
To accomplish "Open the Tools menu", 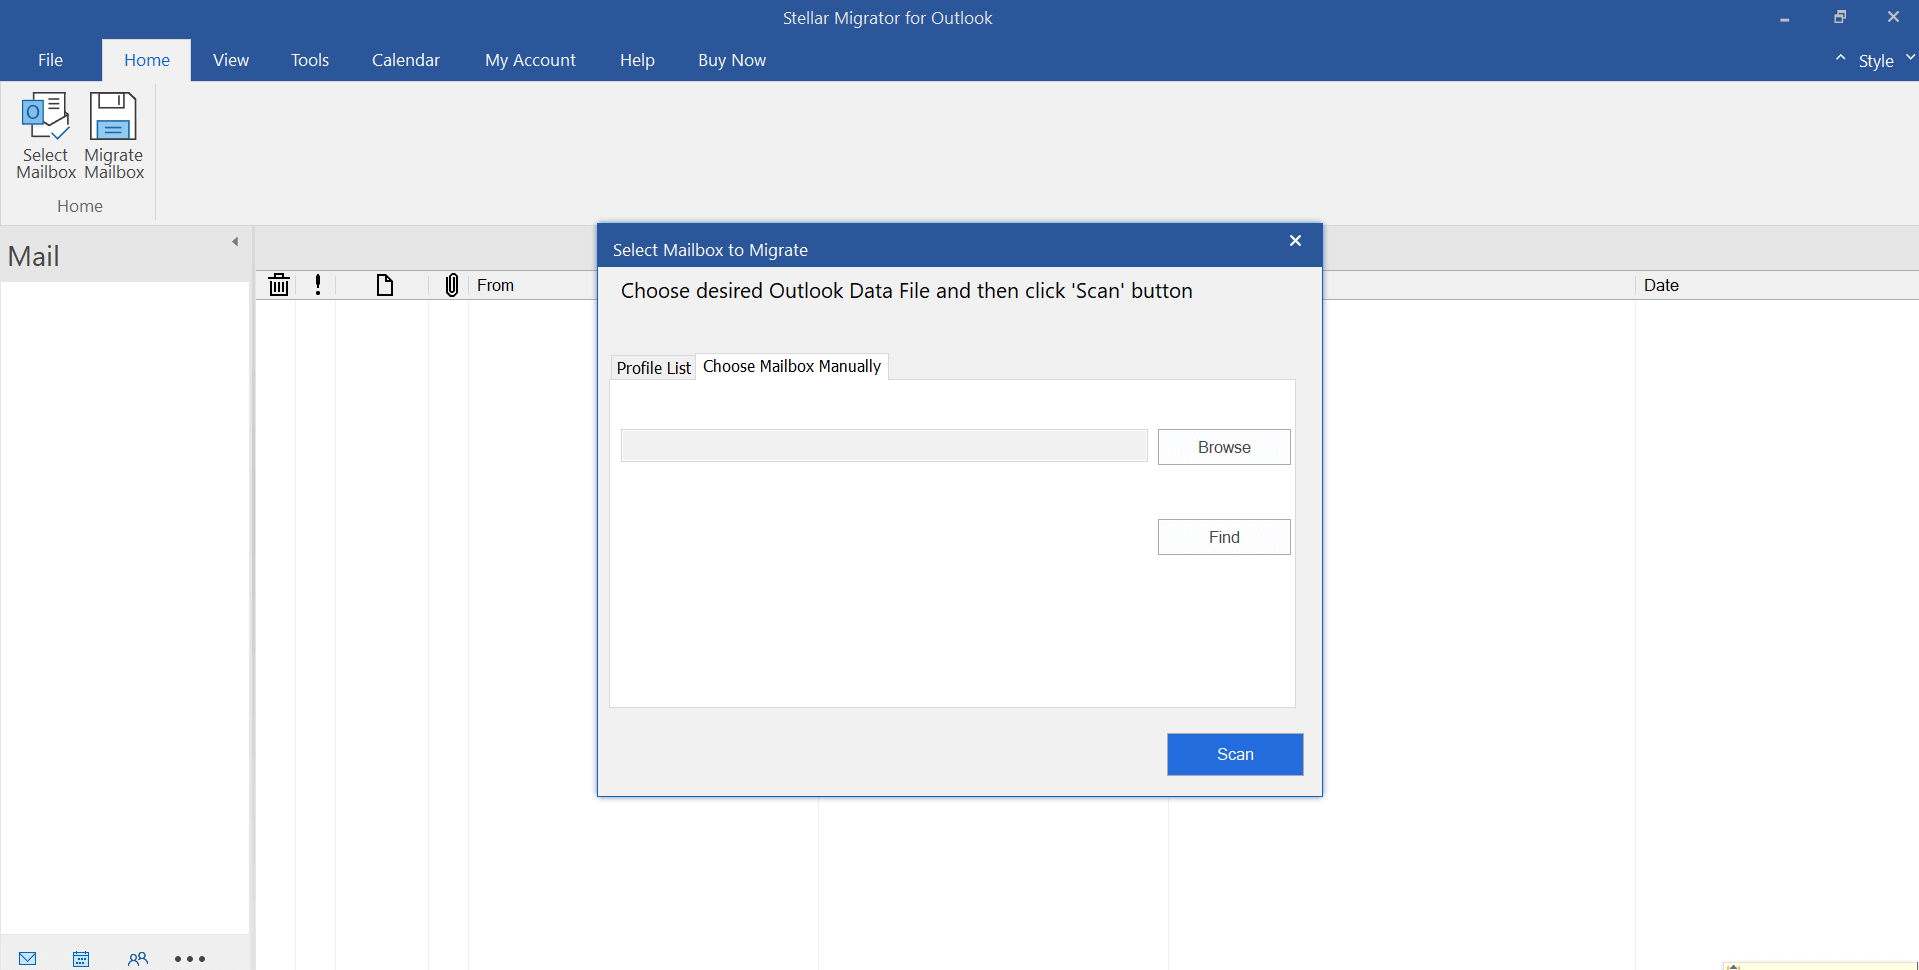I will (x=309, y=60).
